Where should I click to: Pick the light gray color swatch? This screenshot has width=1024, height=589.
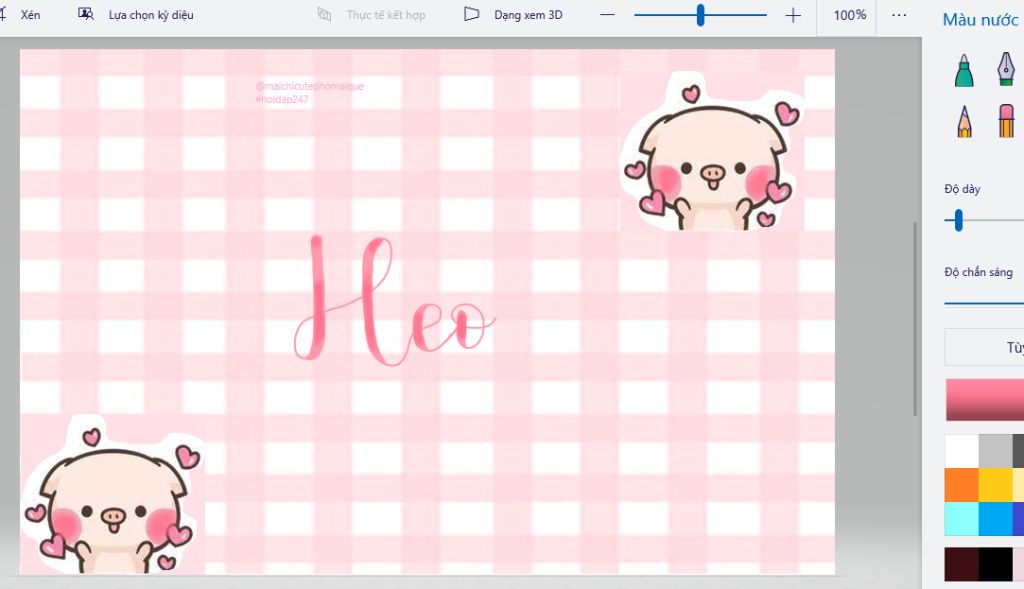(995, 451)
